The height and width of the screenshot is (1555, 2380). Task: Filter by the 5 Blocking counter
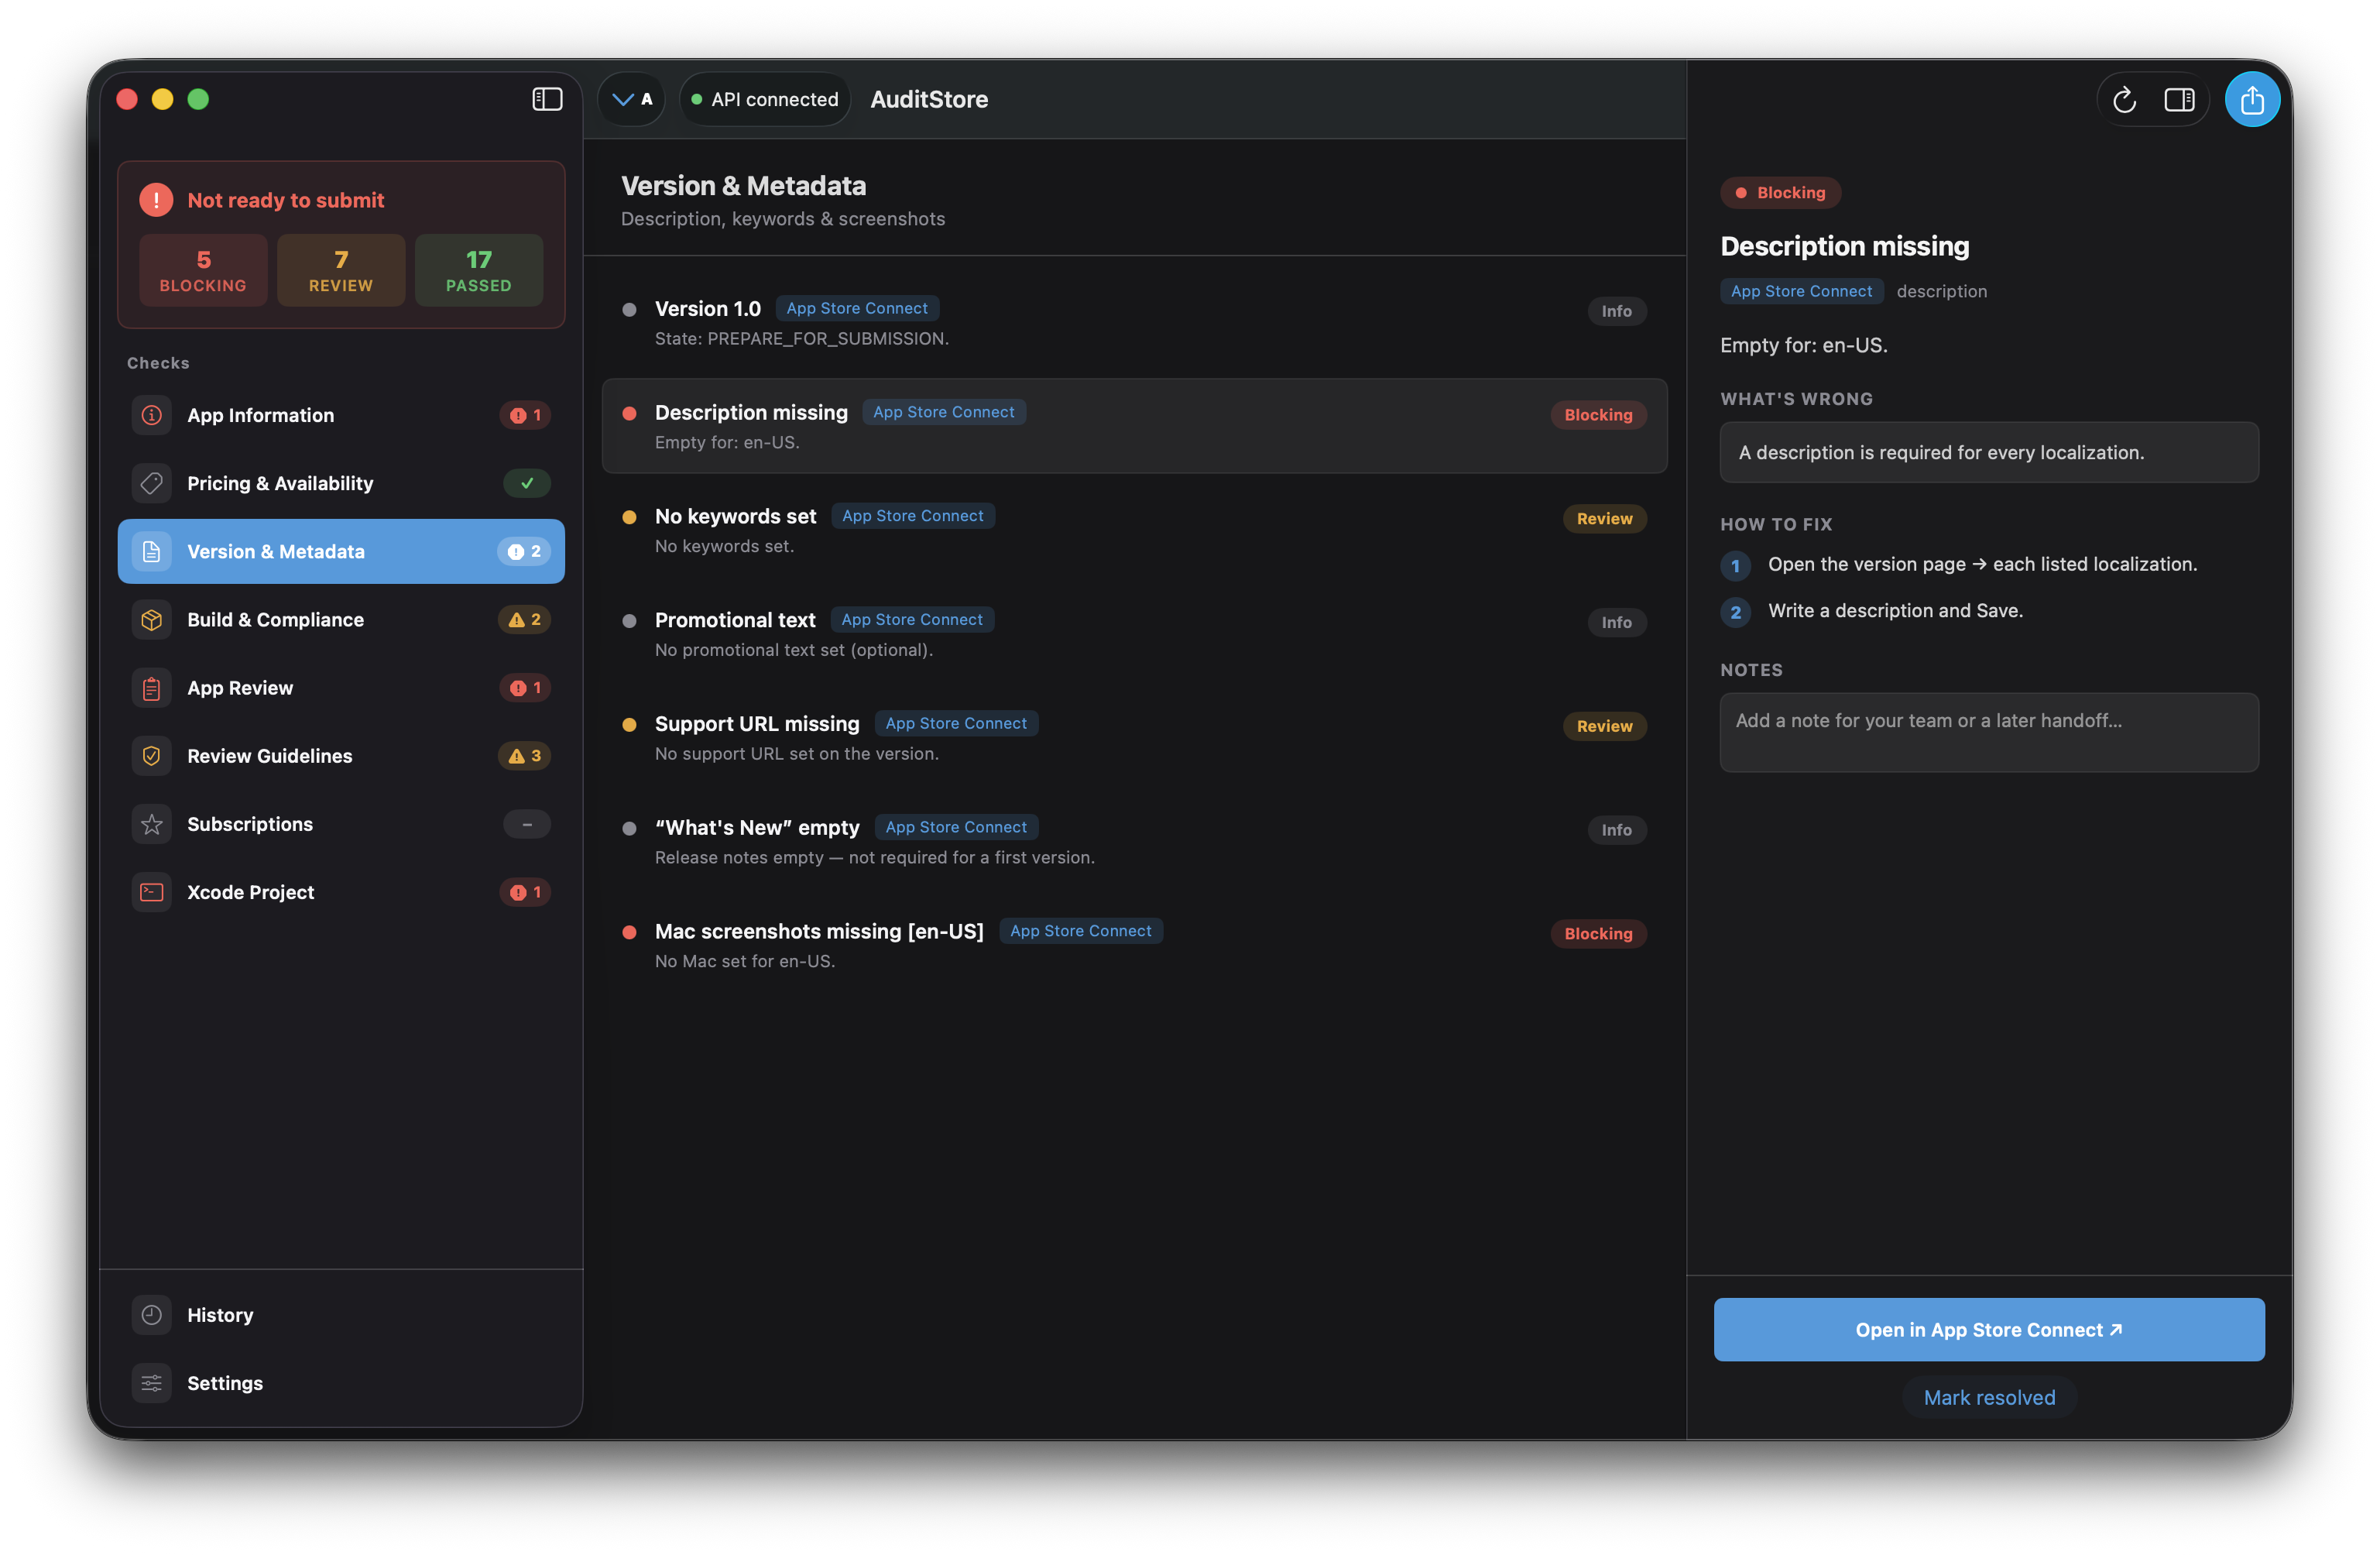[203, 270]
